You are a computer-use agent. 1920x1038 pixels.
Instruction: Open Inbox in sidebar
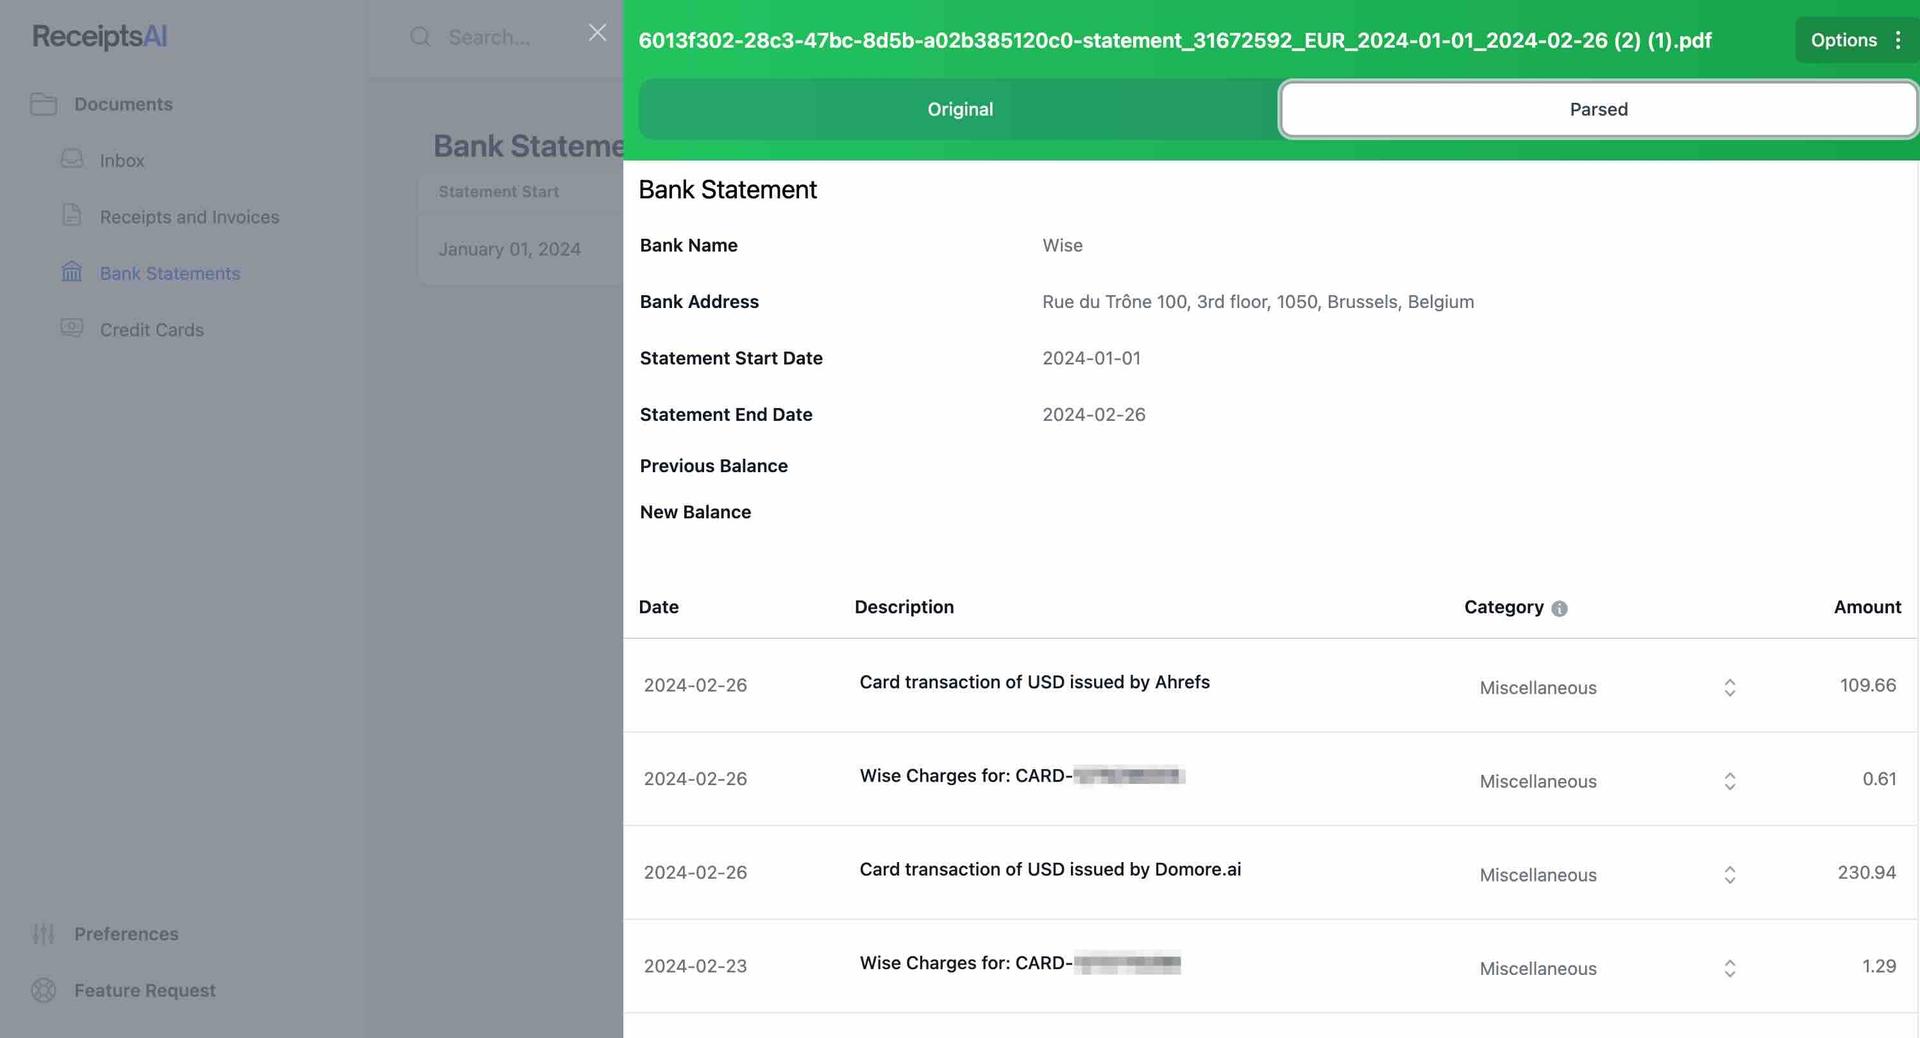coord(122,160)
